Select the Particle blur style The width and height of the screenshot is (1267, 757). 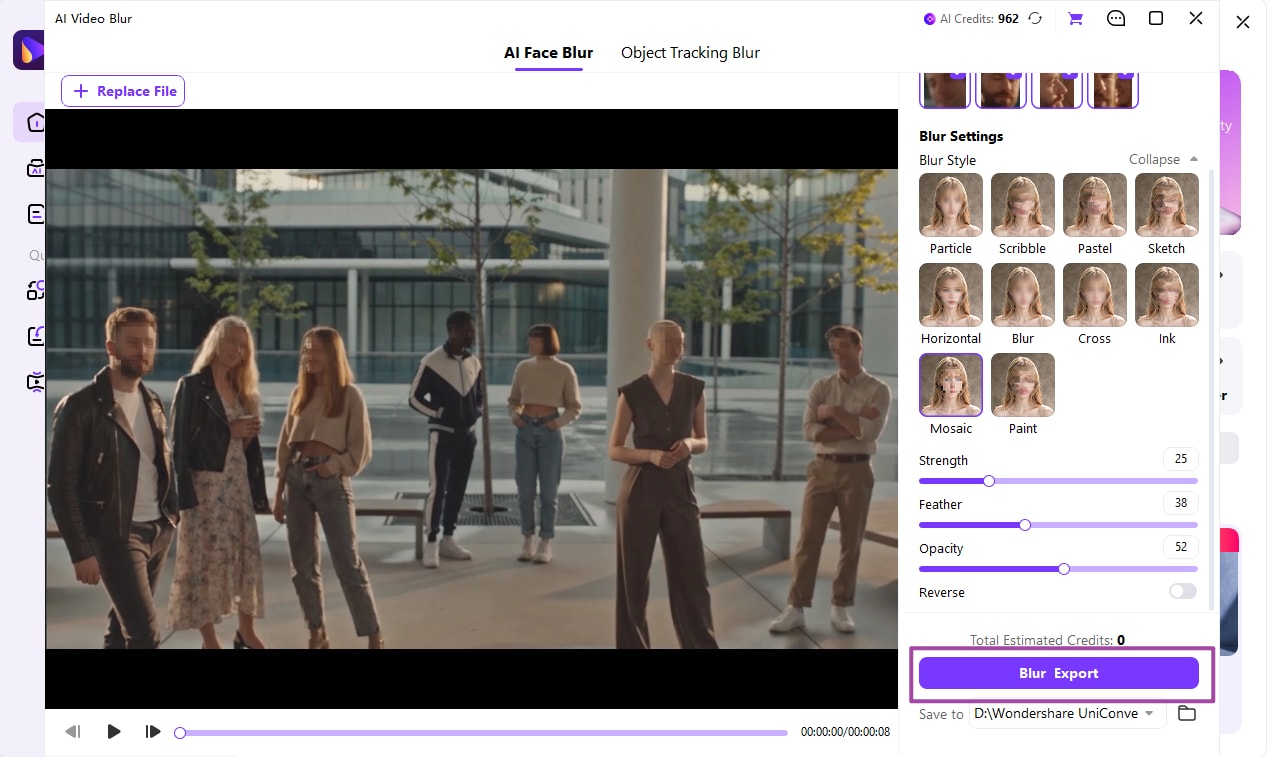[951, 205]
